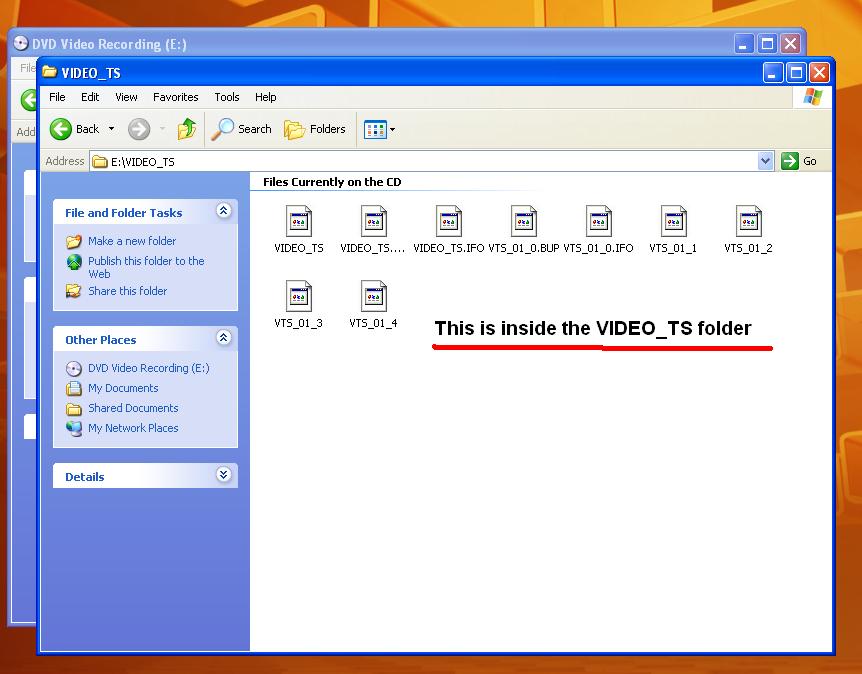862x674 pixels.
Task: Open the Views button menu
Action: click(x=379, y=130)
